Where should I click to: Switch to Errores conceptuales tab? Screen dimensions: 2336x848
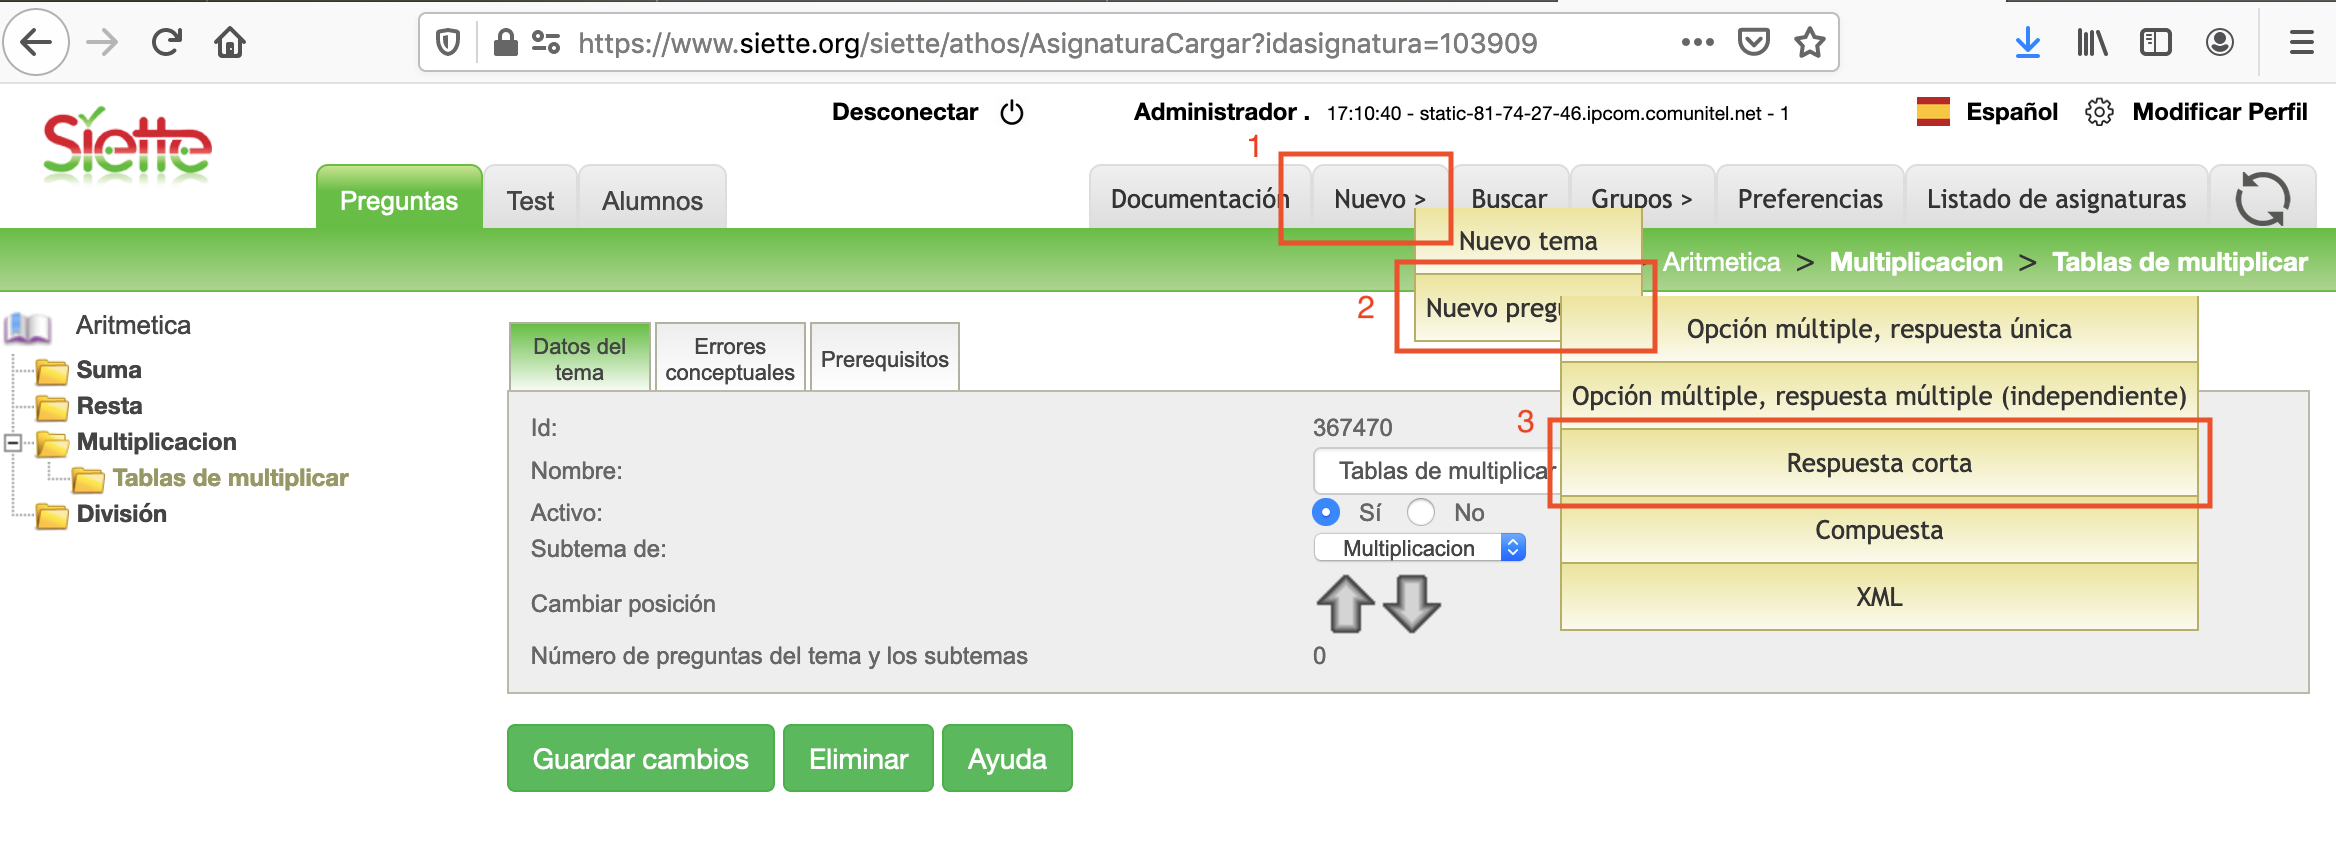pos(729,359)
